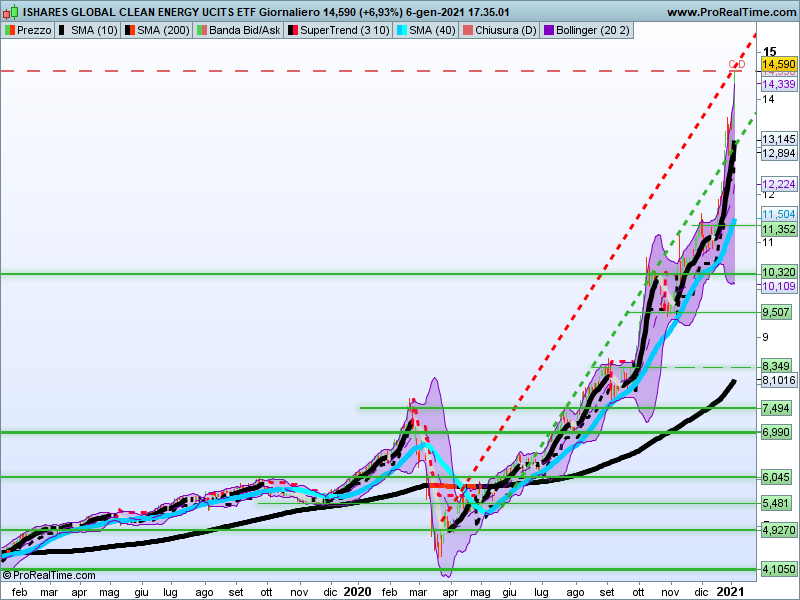800x600 pixels.
Task: Click the first feb label on time axis
Action: tap(19, 592)
